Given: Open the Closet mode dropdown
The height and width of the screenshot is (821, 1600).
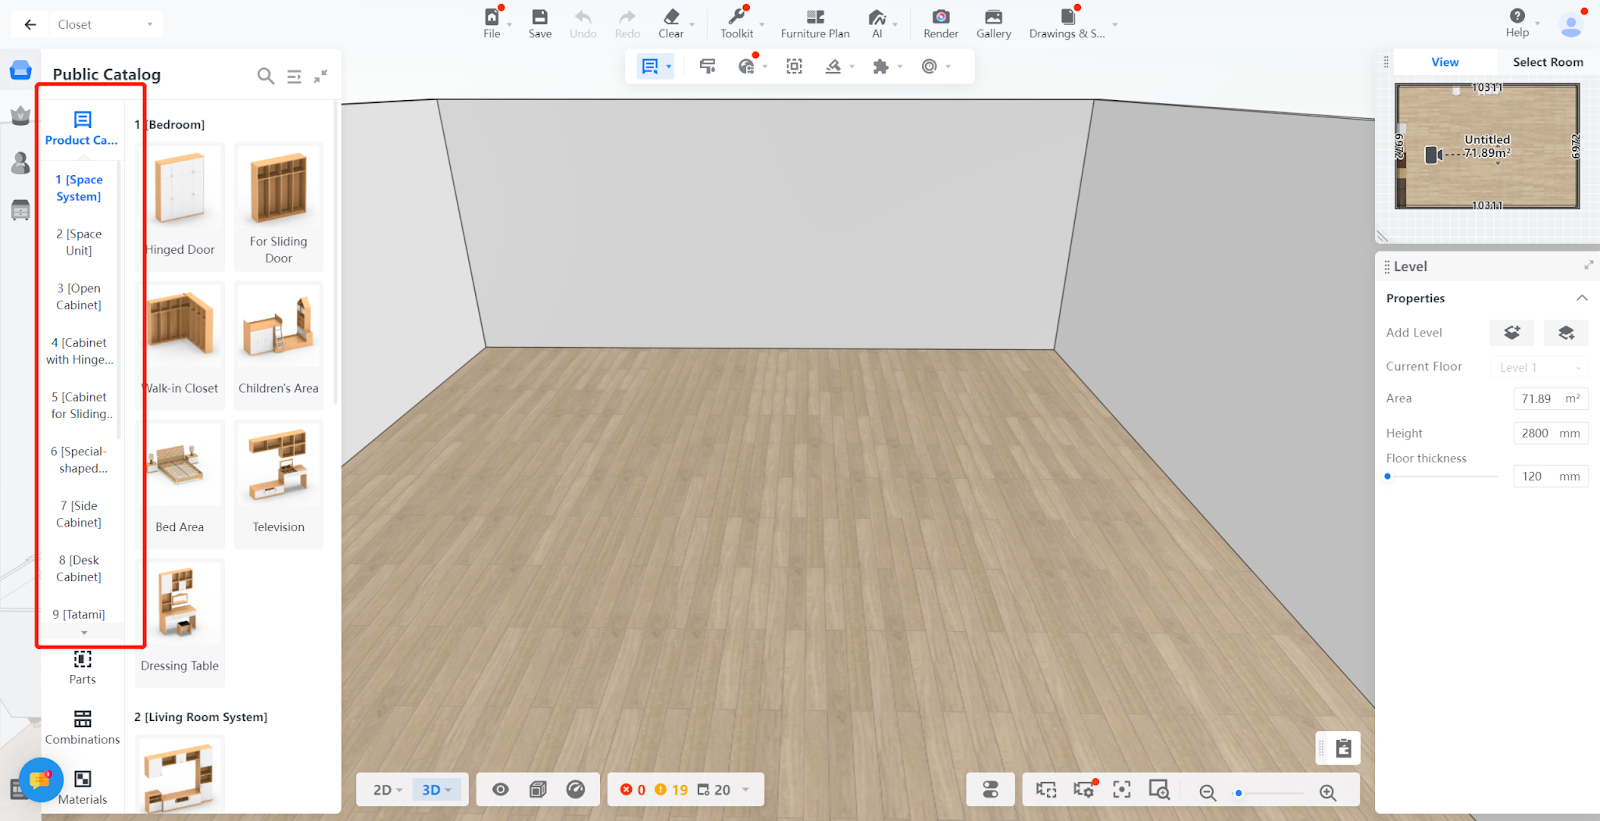Looking at the screenshot, I should (x=106, y=25).
